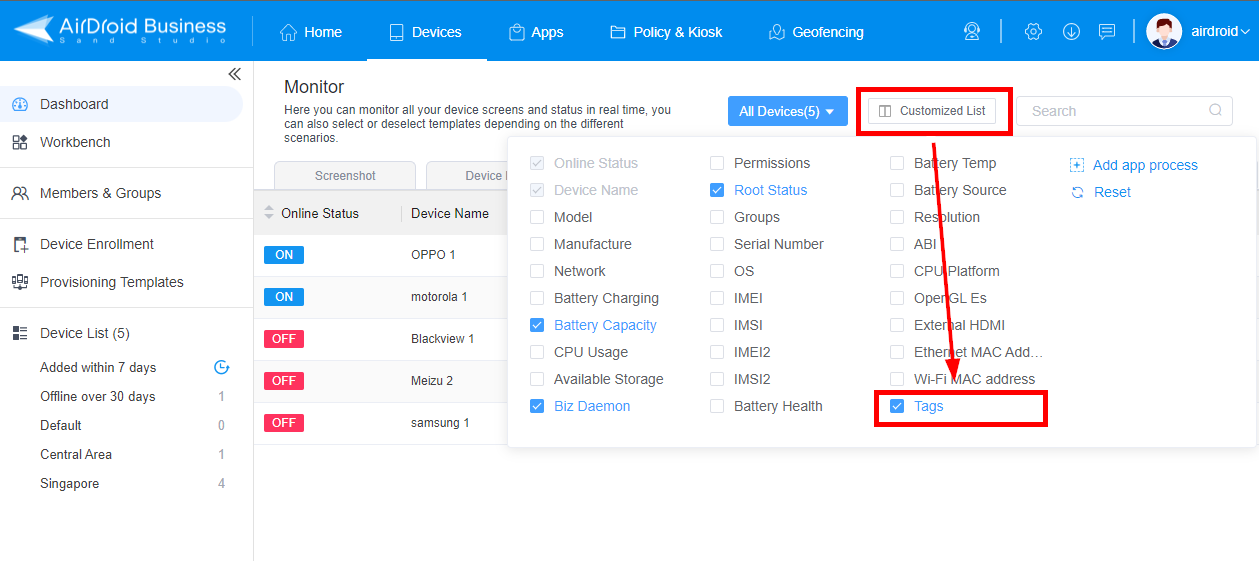Select the Default device group
1259x561 pixels.
click(61, 425)
